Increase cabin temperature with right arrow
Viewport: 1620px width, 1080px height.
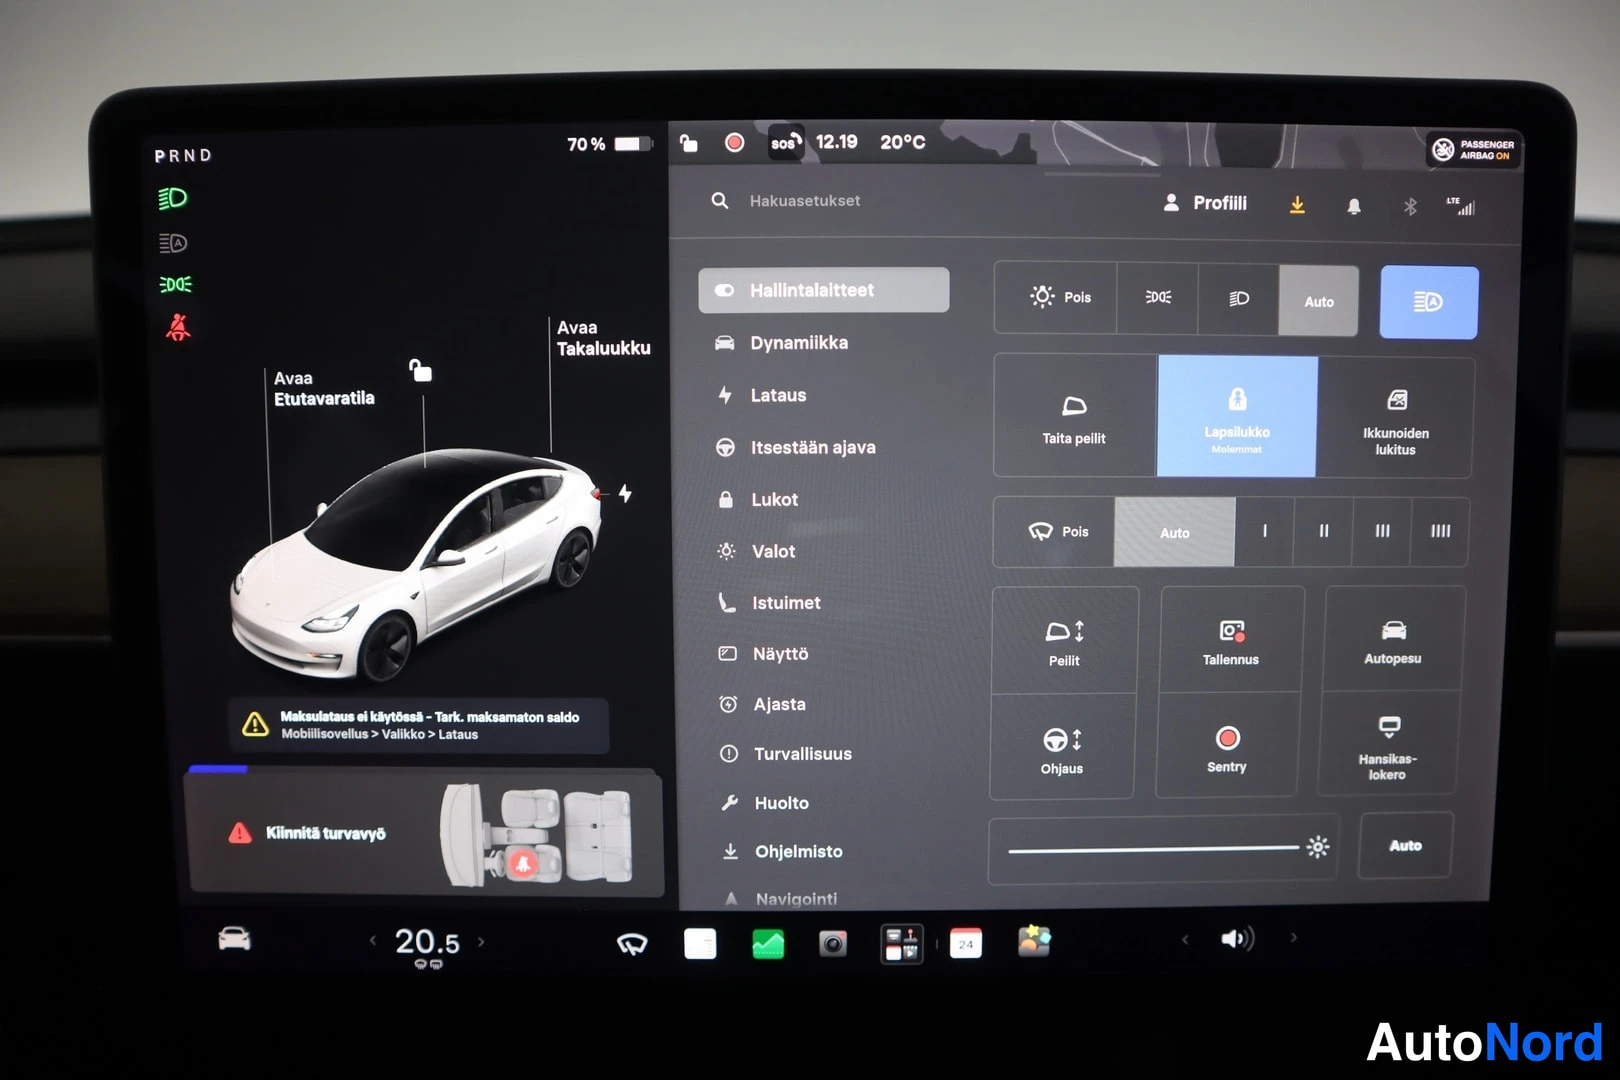point(481,941)
